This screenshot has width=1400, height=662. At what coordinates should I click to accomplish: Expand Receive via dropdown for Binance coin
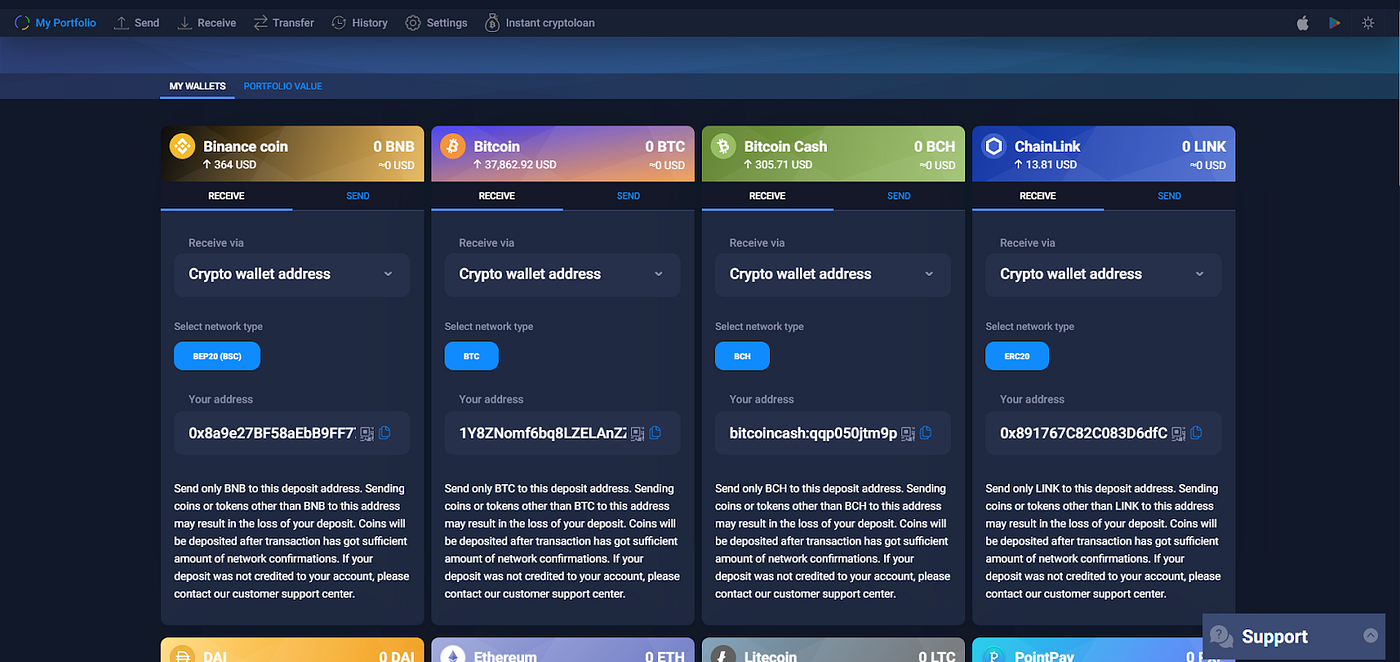pos(292,274)
